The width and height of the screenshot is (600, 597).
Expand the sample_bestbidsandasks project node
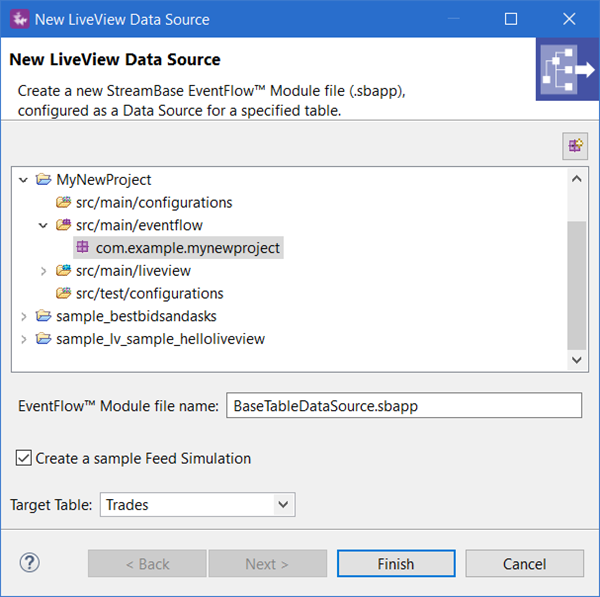24,316
